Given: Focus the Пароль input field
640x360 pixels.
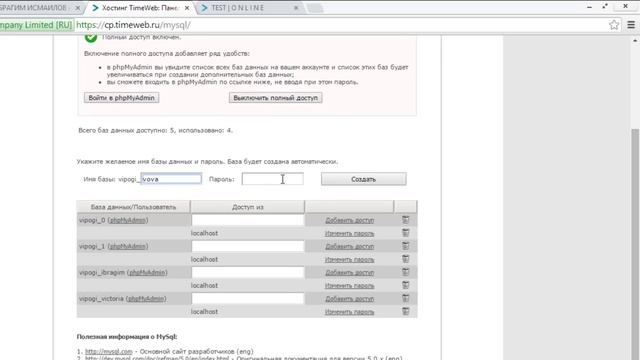Looking at the screenshot, I should pos(272,179).
